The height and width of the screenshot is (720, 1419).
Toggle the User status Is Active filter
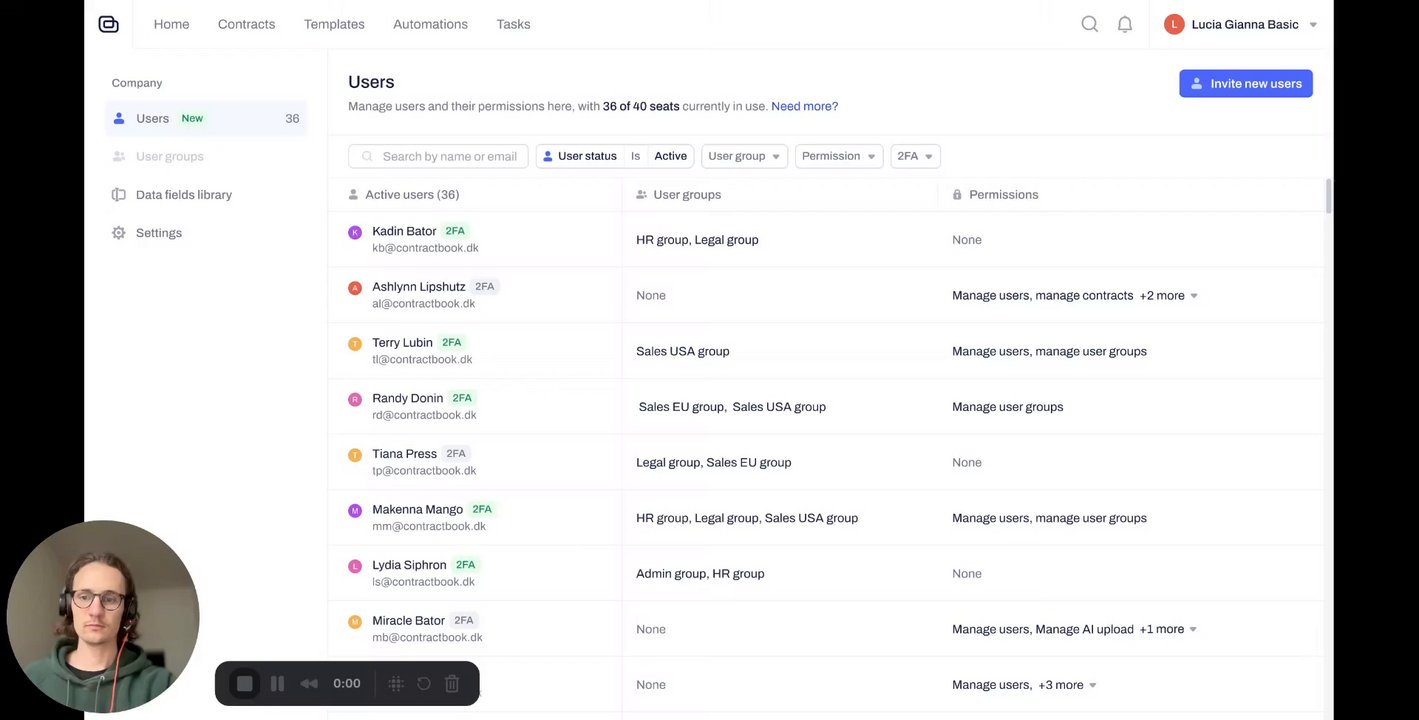(x=615, y=156)
